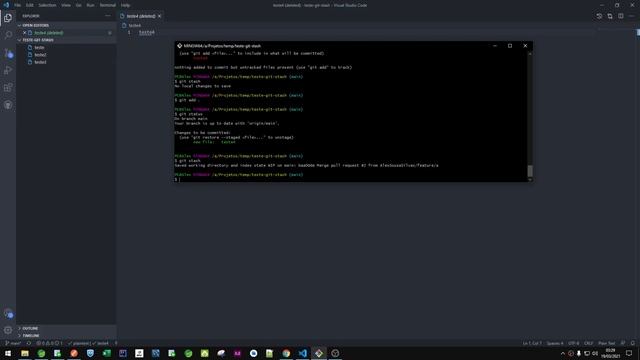The image size is (640, 360).
Task: Switch to Visual Studio Code in taskbar
Action: 302,353
